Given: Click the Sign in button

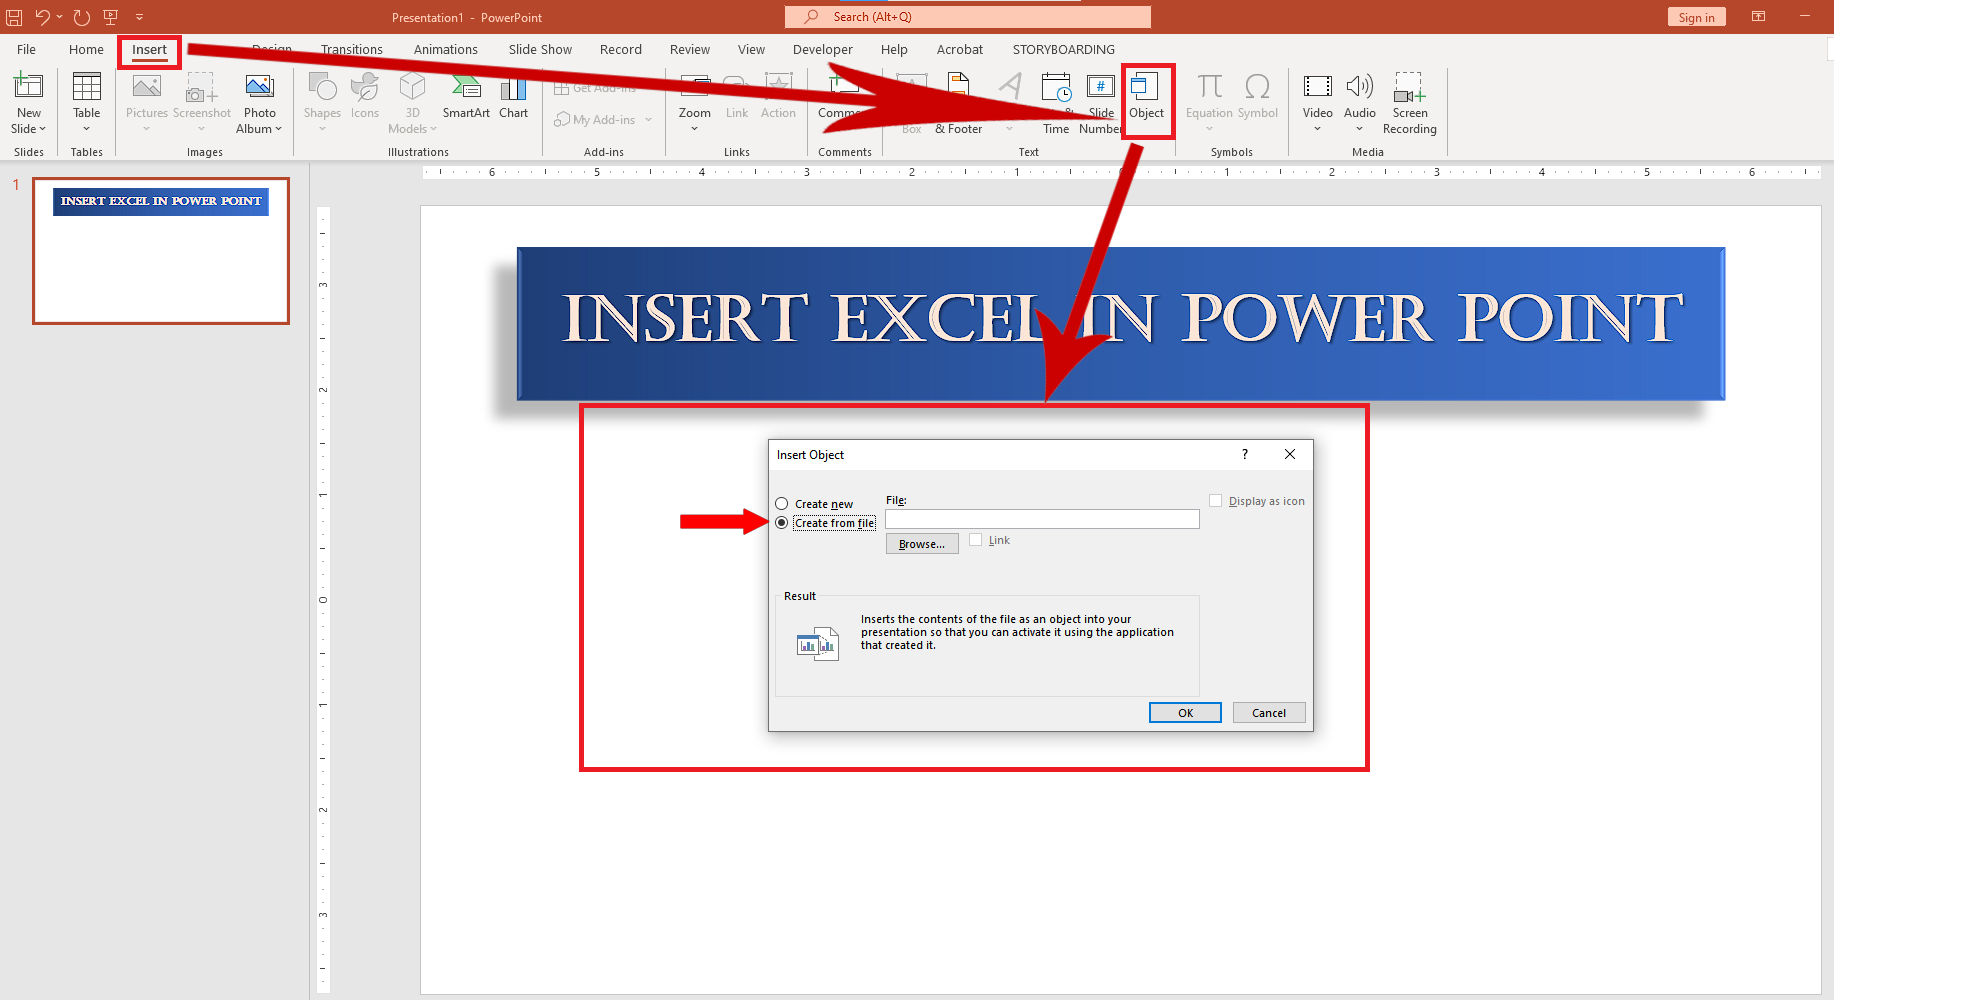Looking at the screenshot, I should tap(1696, 17).
